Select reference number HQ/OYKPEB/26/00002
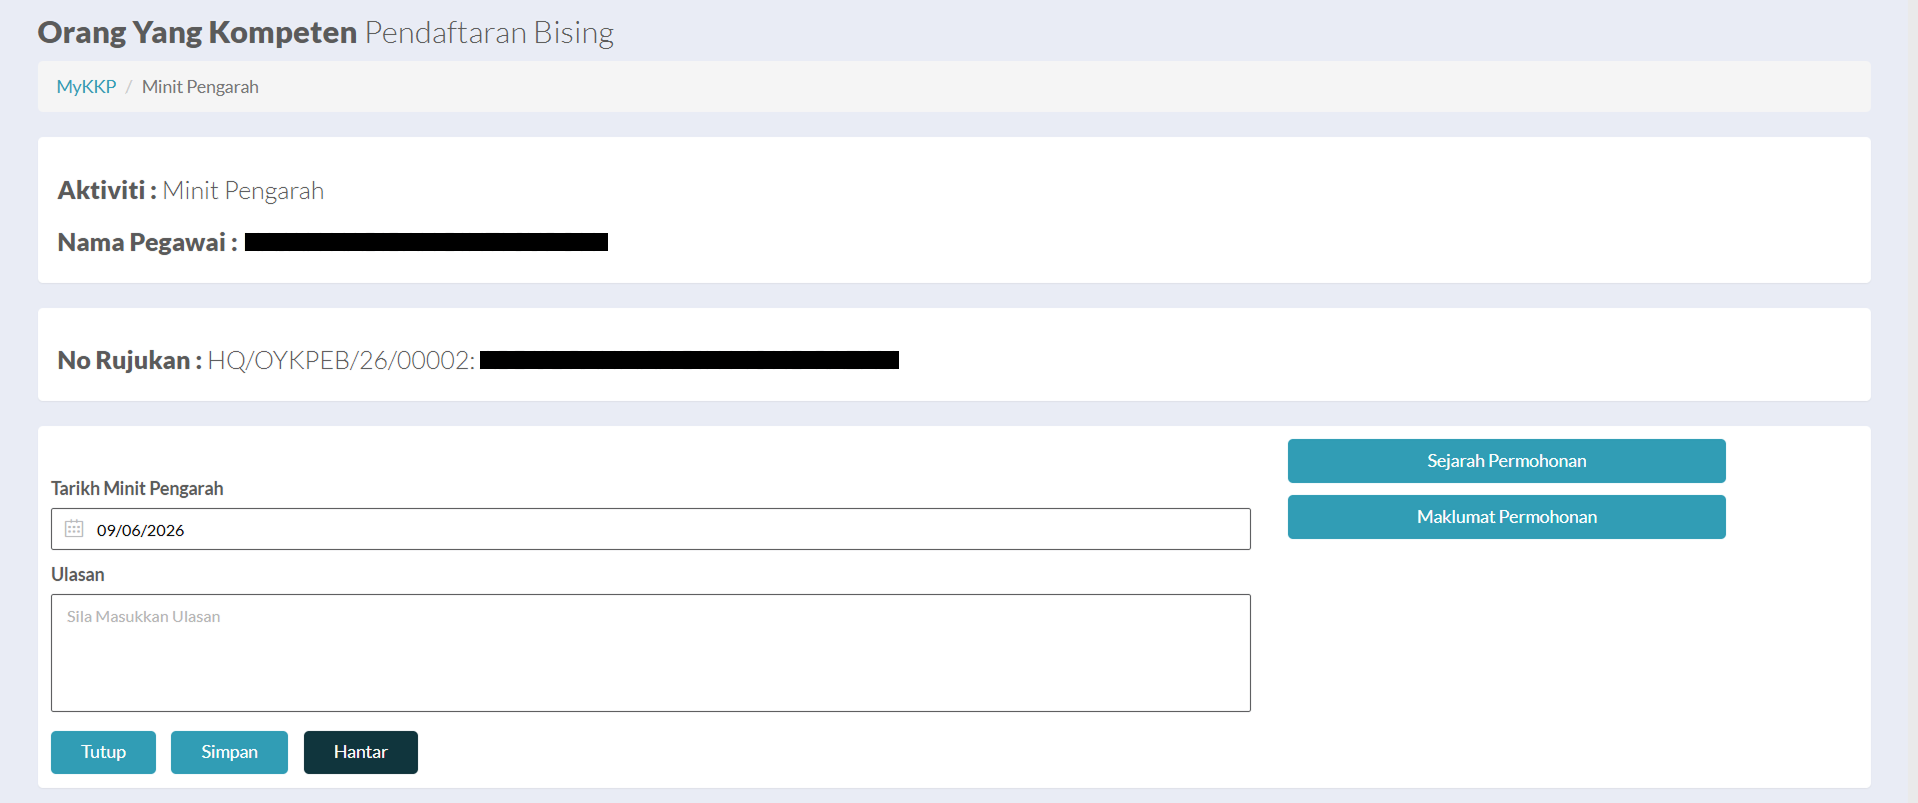Image resolution: width=1918 pixels, height=803 pixels. click(341, 360)
